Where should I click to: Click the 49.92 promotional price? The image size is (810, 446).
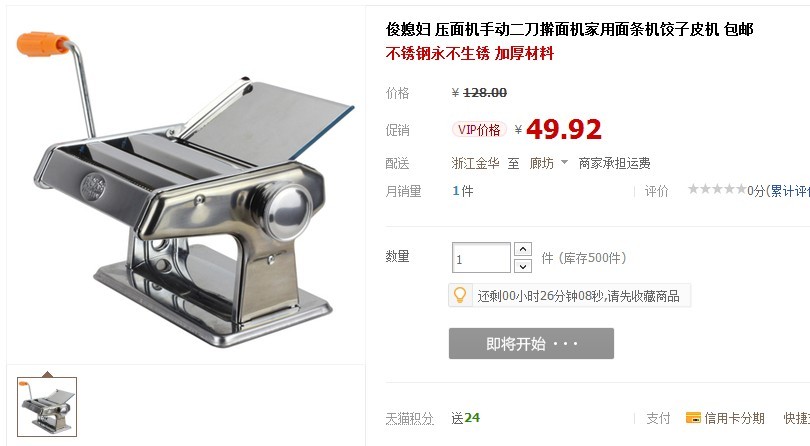point(564,129)
